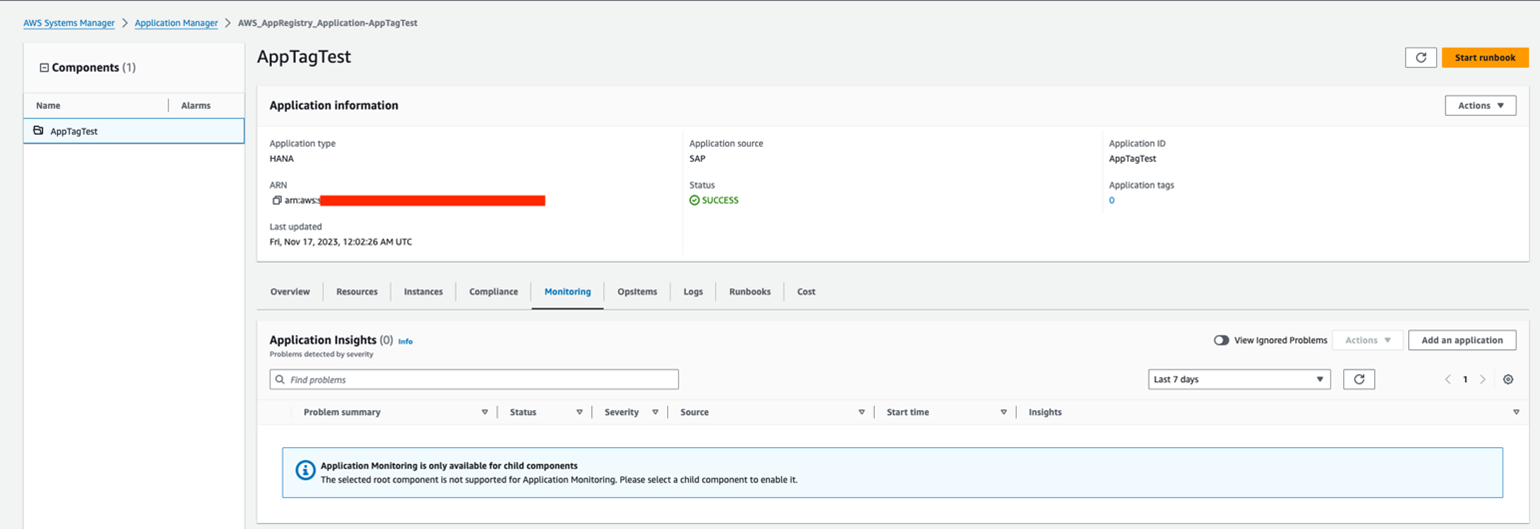Click the Find problems search field

[474, 380]
